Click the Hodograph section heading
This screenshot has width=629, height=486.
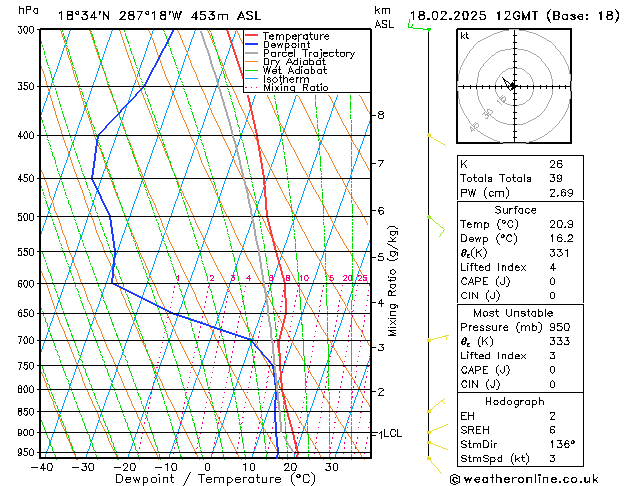point(515,402)
